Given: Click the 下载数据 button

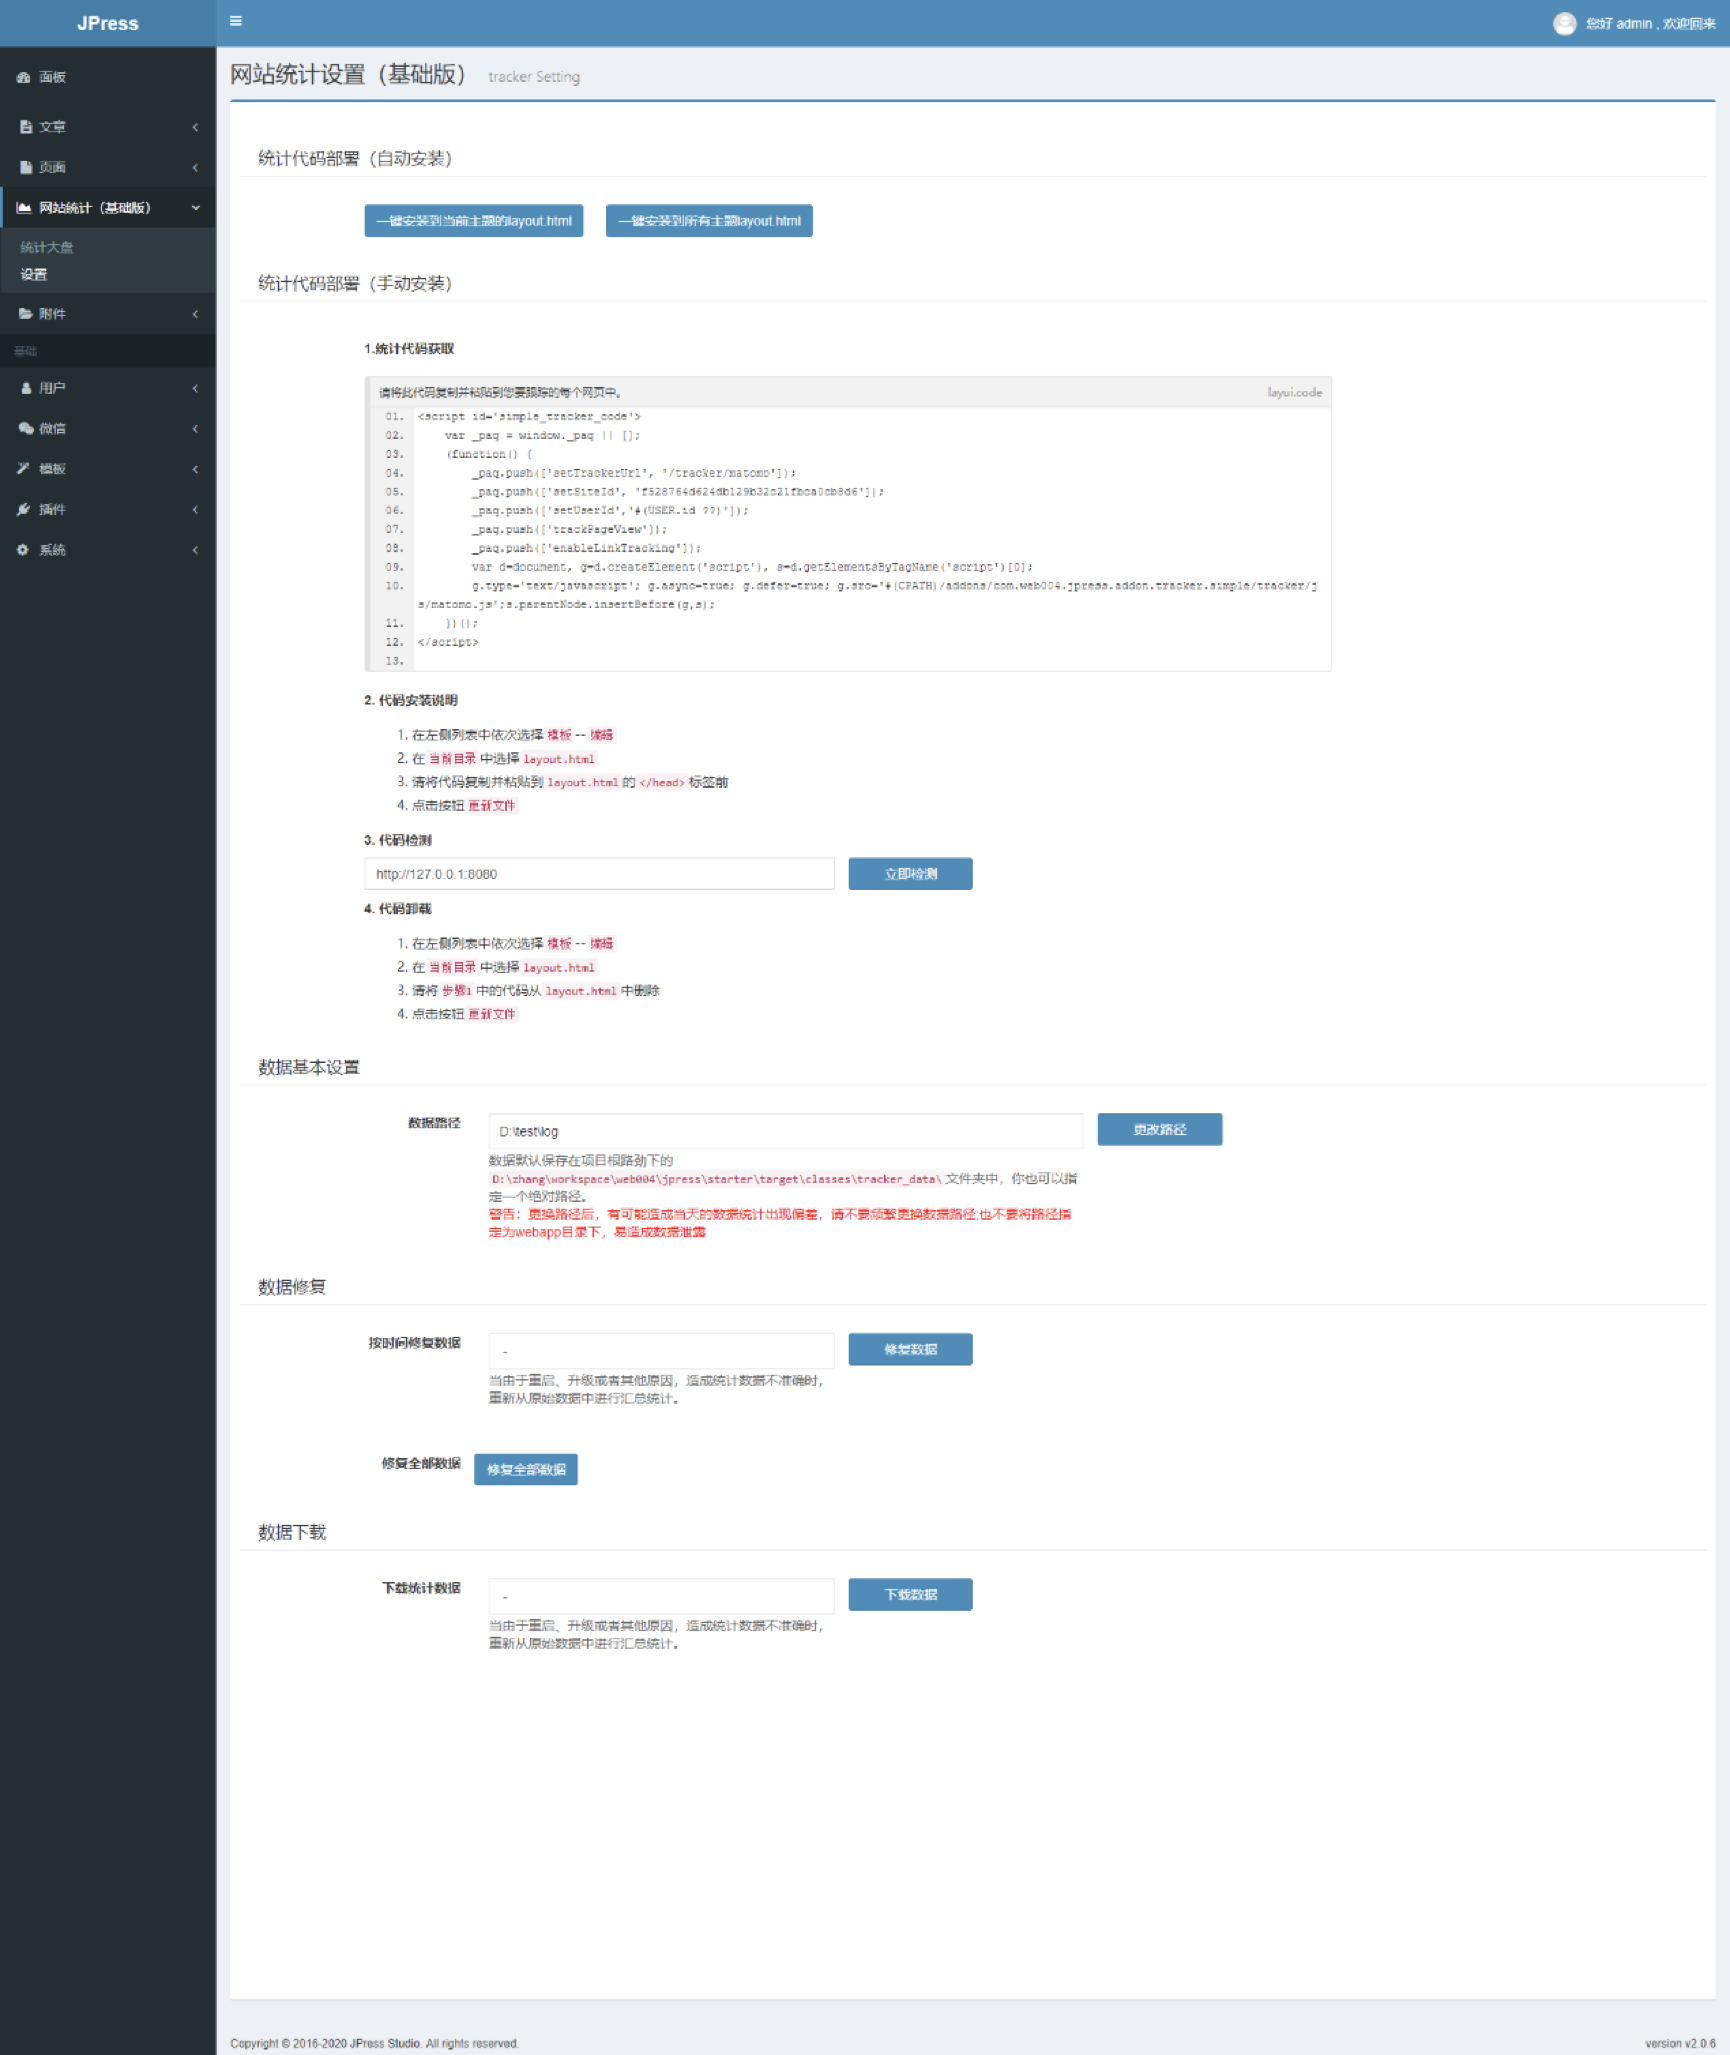Looking at the screenshot, I should 910,1594.
